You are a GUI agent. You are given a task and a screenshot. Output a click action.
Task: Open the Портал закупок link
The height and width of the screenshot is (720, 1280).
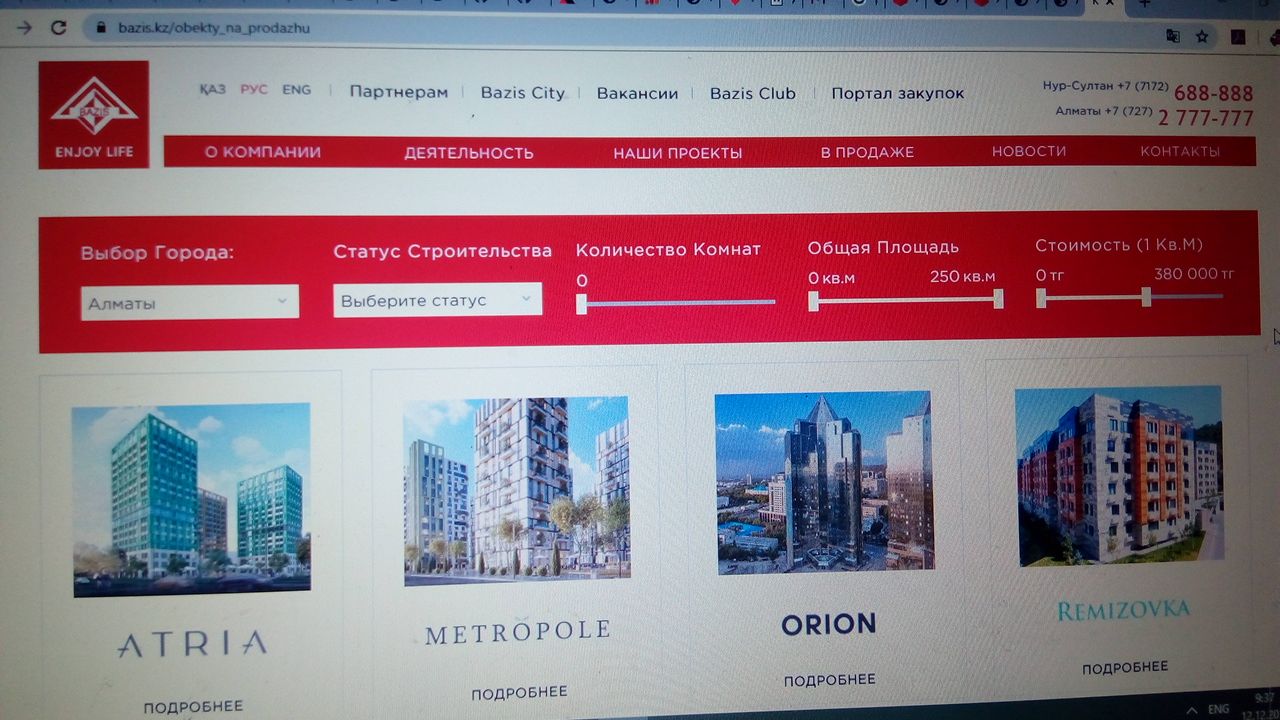(898, 93)
